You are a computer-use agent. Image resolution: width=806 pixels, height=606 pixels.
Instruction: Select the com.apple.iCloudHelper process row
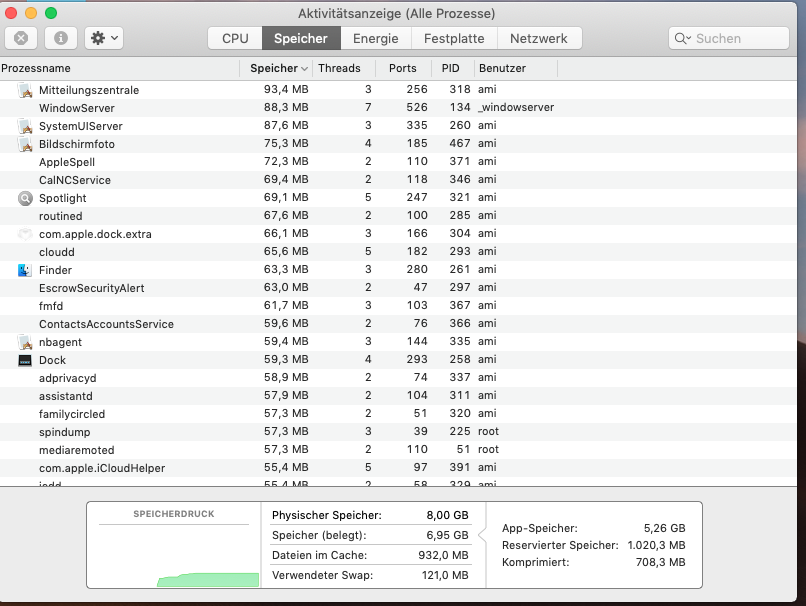398,468
